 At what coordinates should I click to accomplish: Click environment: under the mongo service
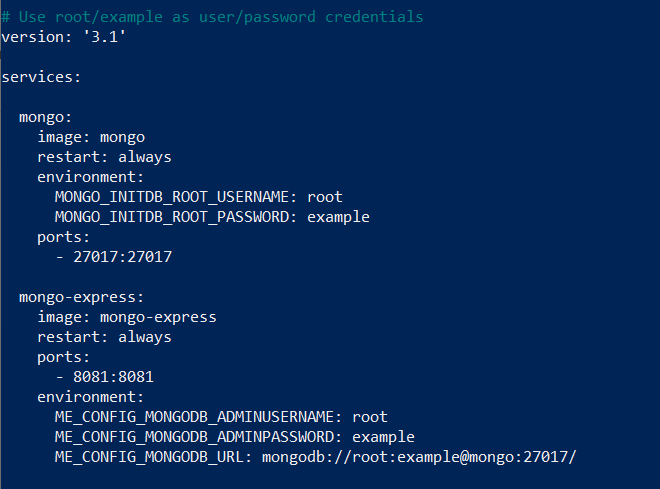[x=90, y=177]
